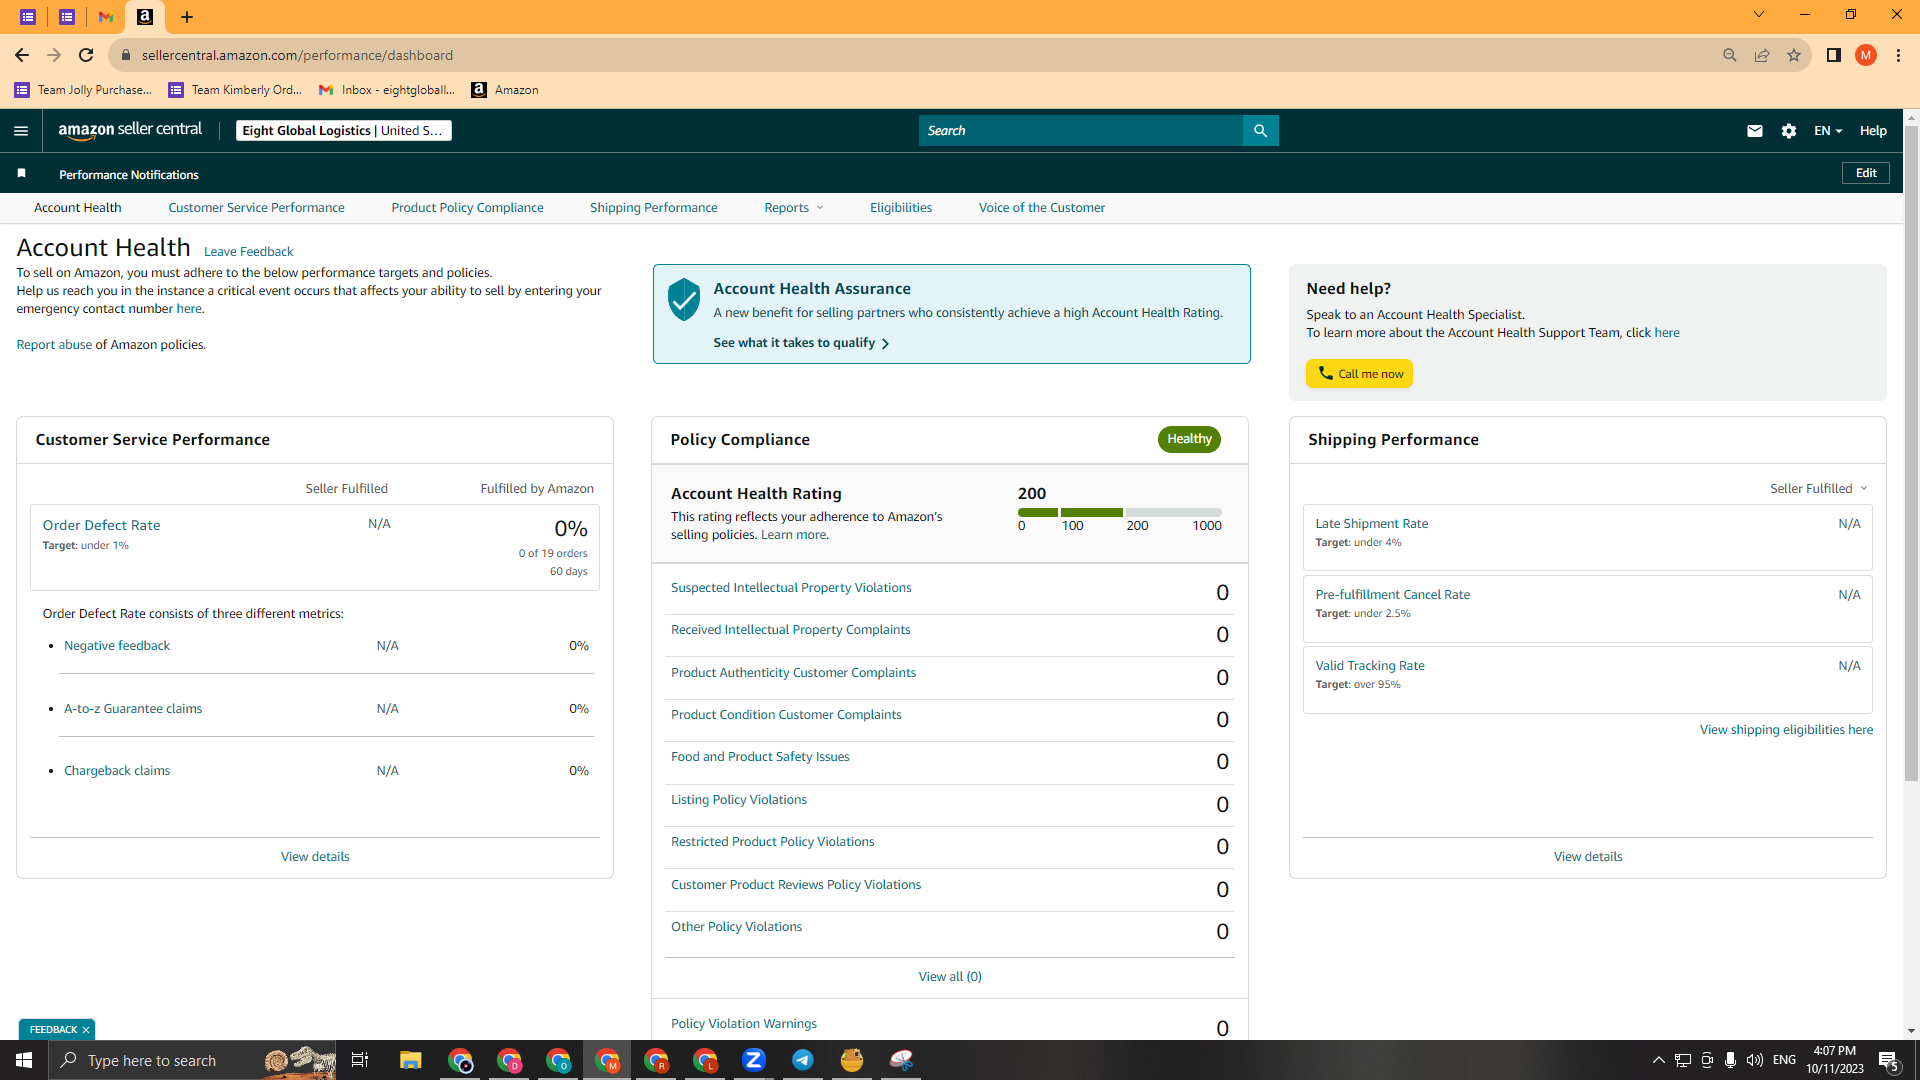Open Voice of the Customer tab
This screenshot has height=1080, width=1920.
1042,208
